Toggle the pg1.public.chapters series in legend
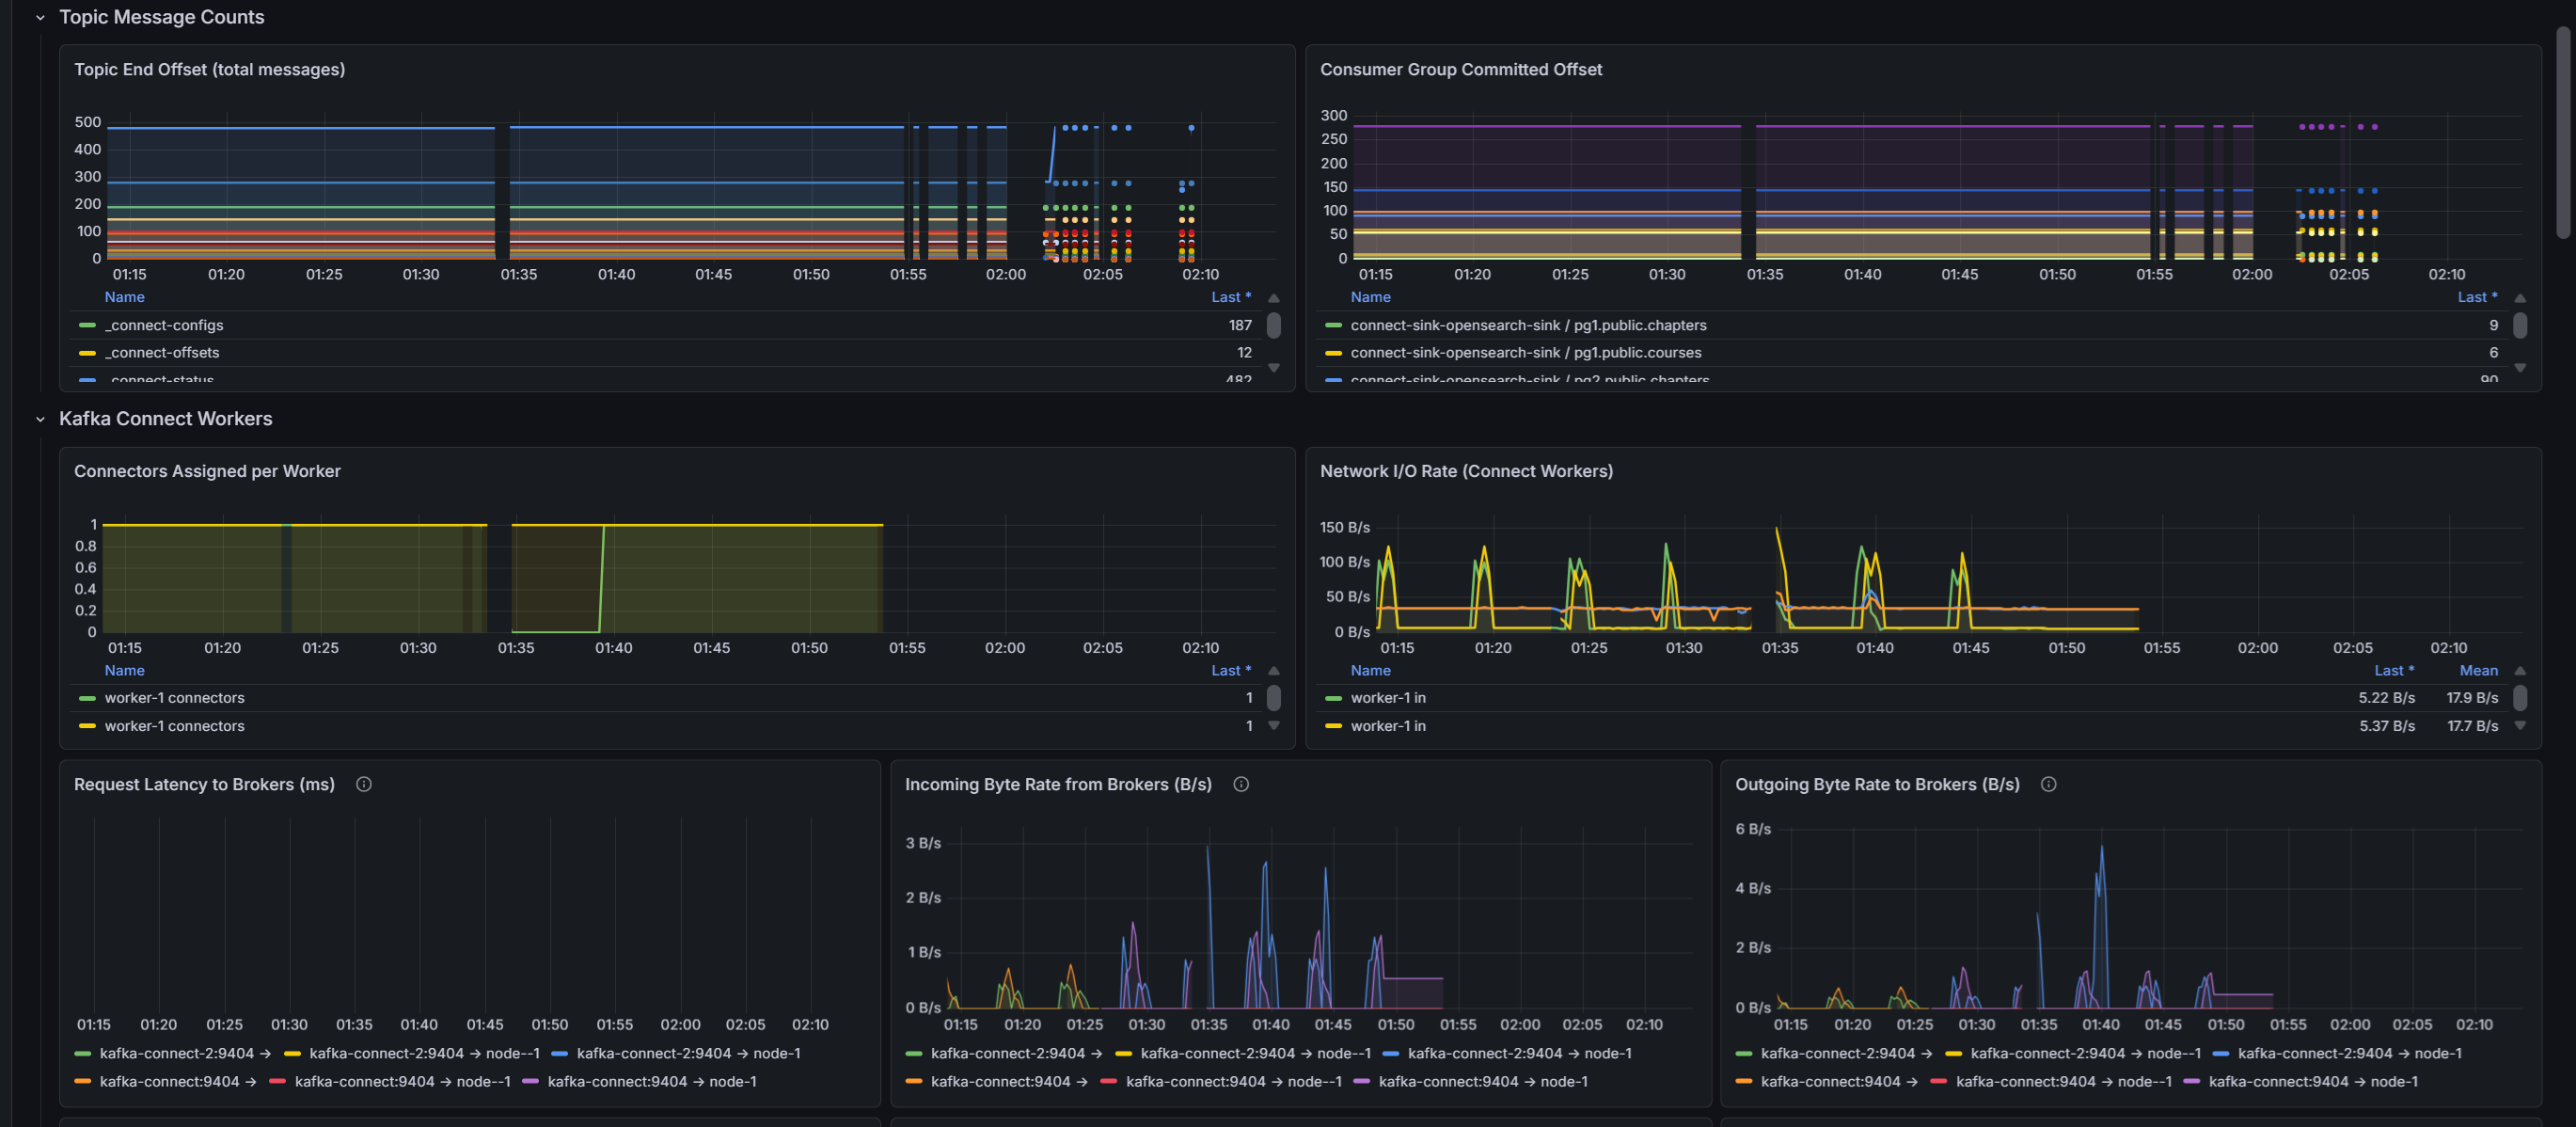The width and height of the screenshot is (2576, 1127). click(1528, 326)
